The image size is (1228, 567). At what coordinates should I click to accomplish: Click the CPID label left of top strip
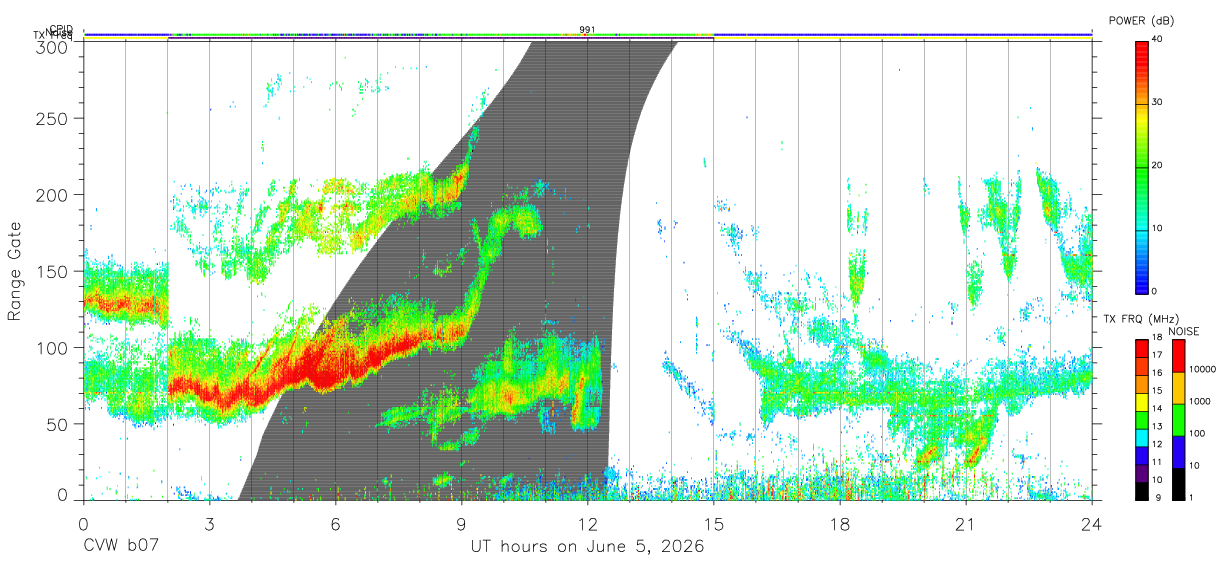click(61, 29)
